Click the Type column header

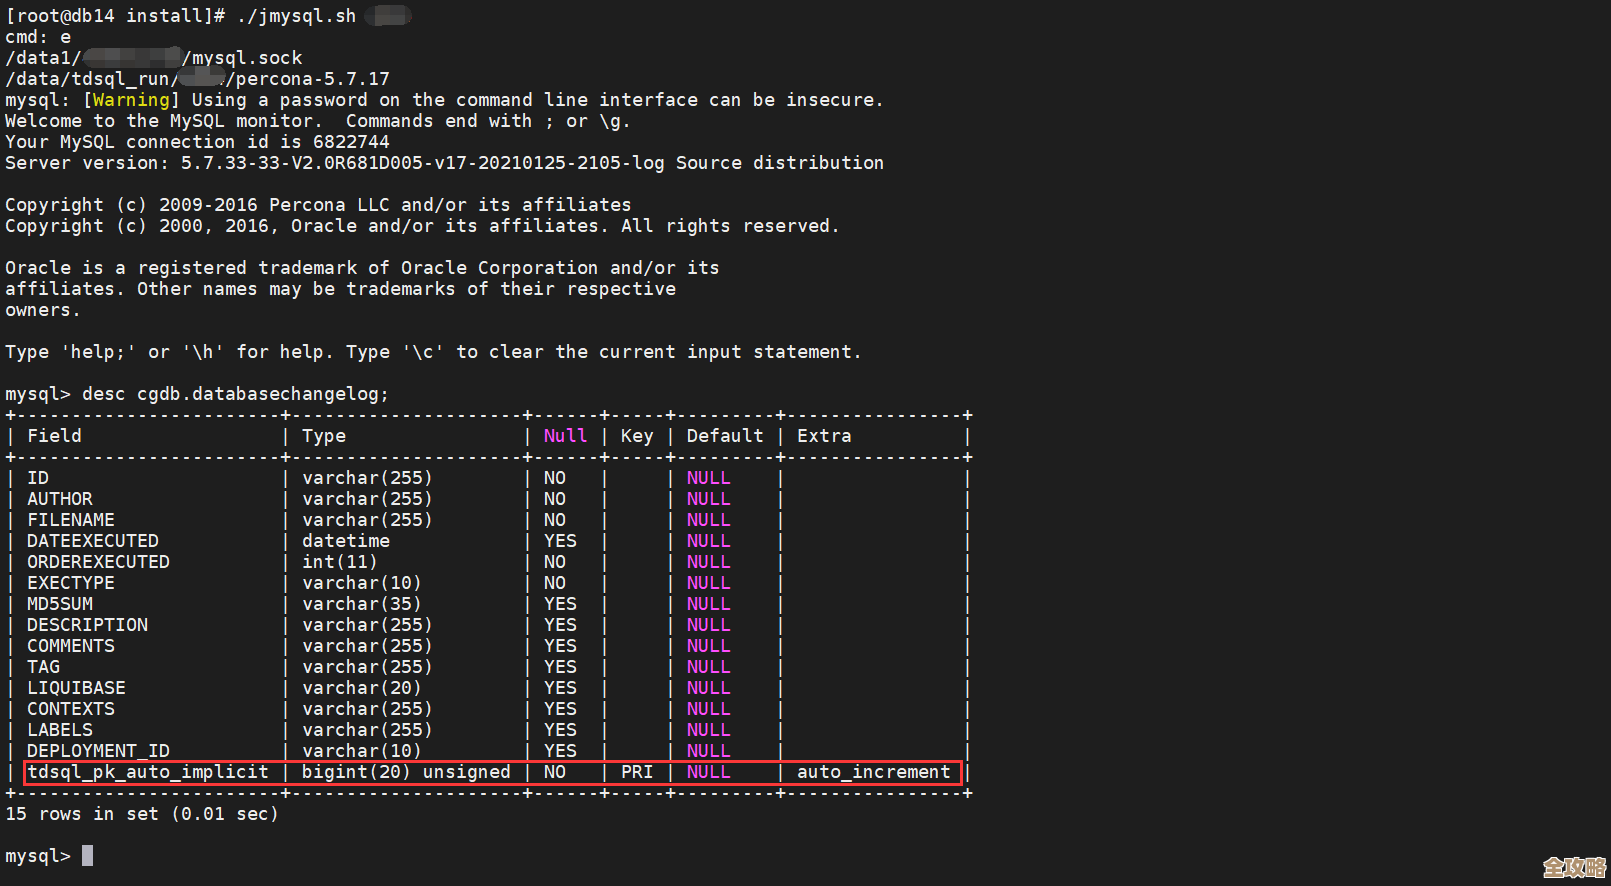[324, 436]
